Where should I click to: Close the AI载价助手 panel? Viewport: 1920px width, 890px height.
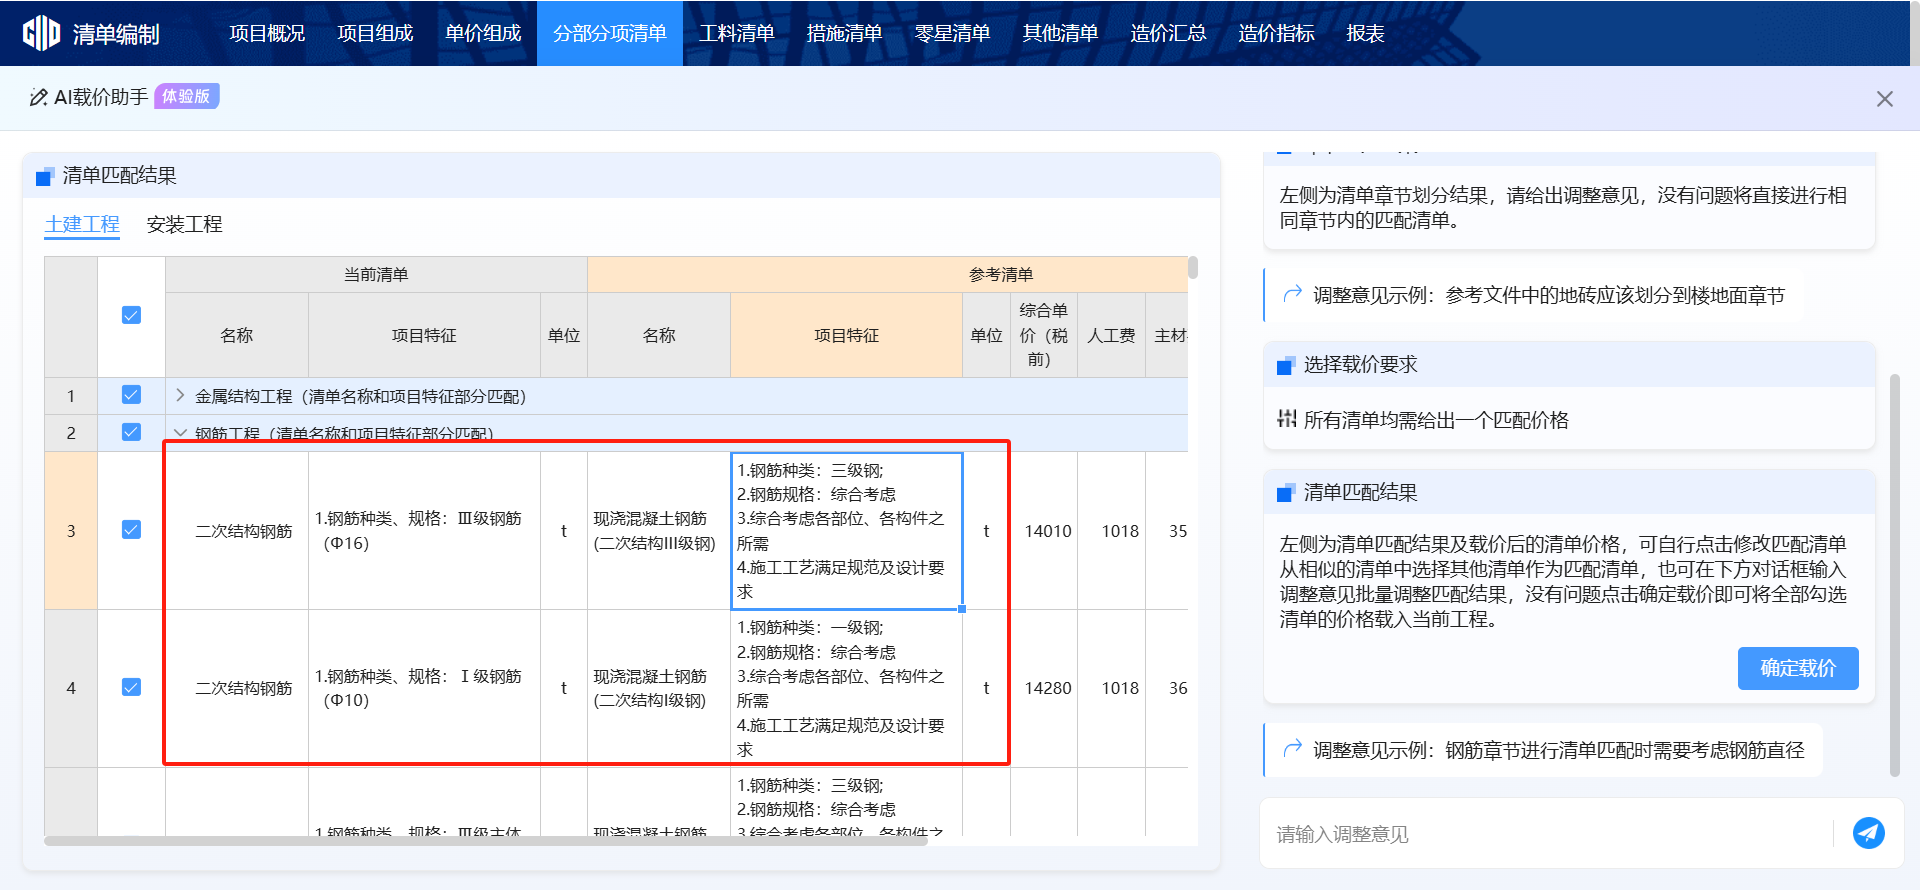[1885, 99]
